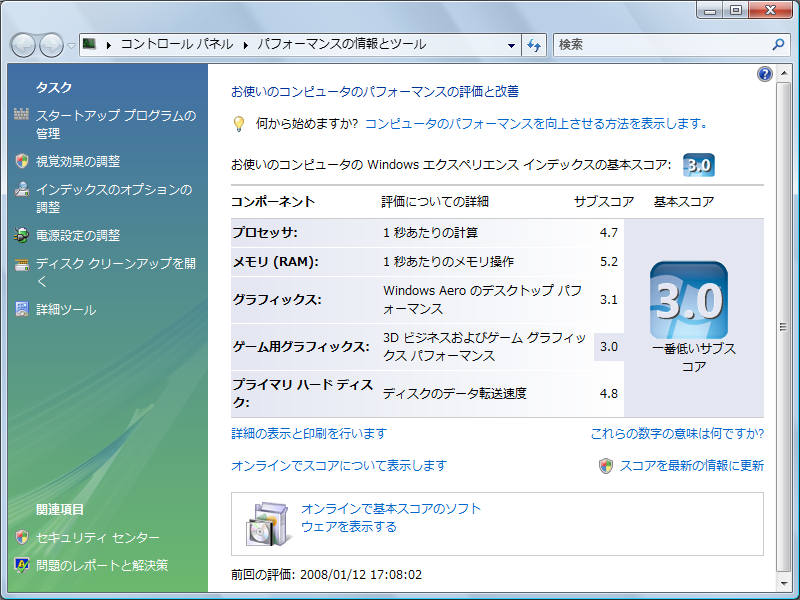Viewport: 800px width, 600px height.
Task: Click the 5.2 memory subscore
Action: pos(609,262)
